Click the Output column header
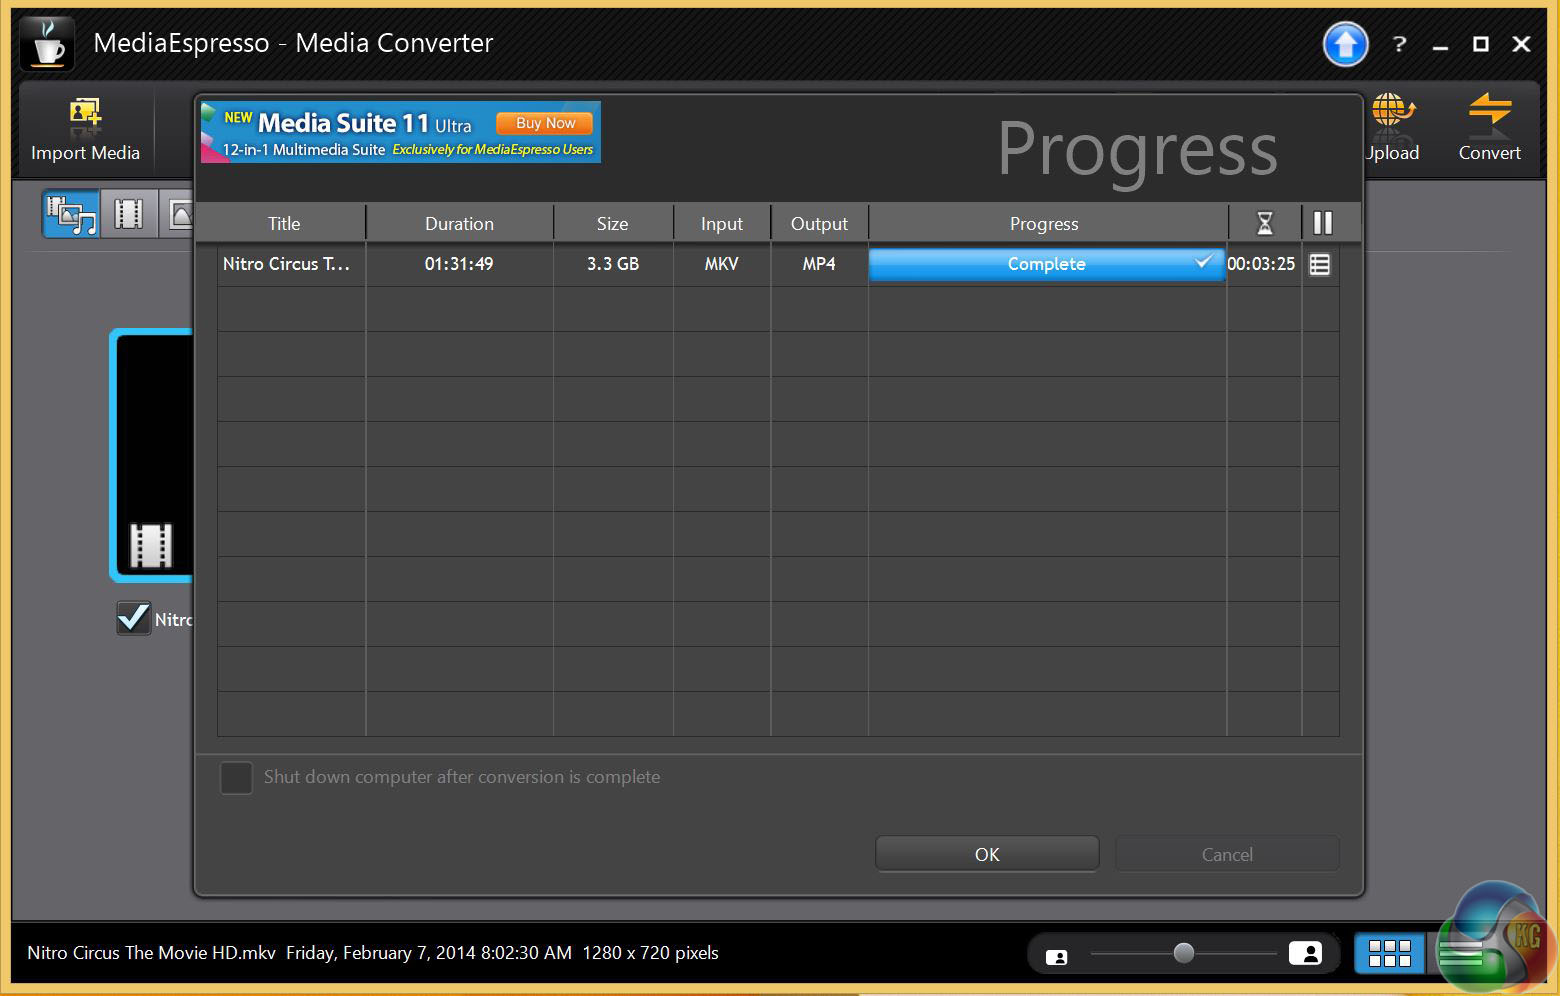 pyautogui.click(x=819, y=224)
